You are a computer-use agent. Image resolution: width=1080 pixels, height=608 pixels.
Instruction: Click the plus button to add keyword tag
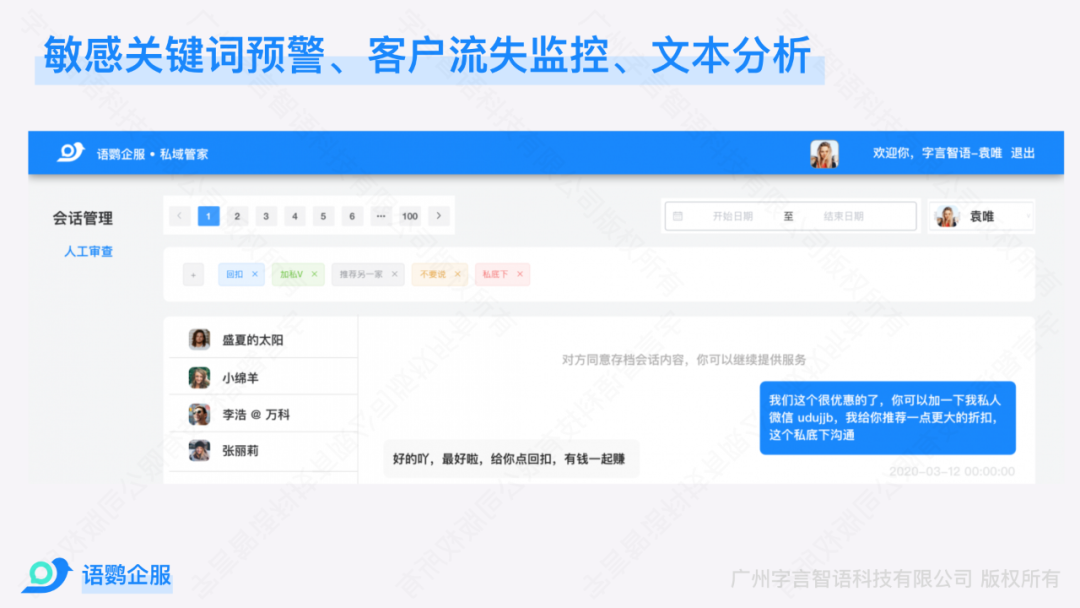[x=193, y=274]
